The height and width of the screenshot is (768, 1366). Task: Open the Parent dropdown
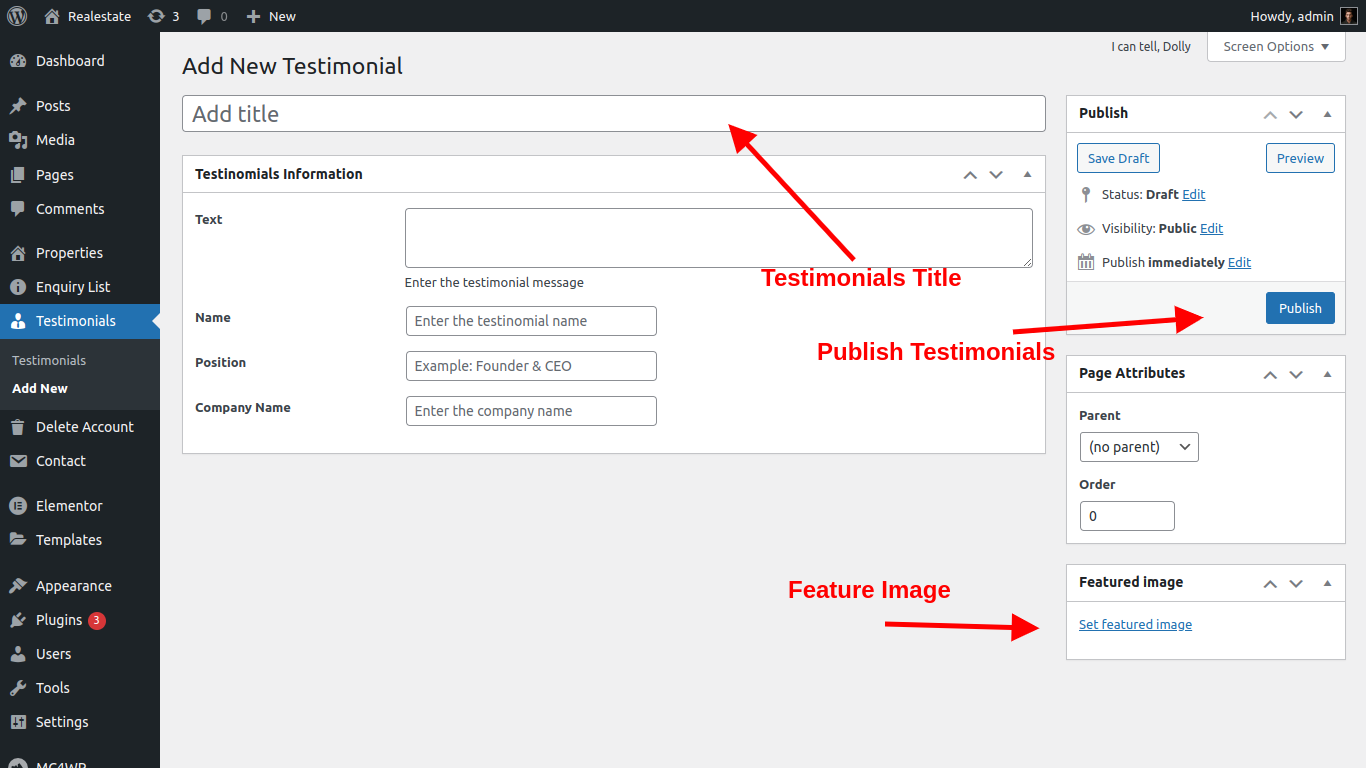[x=1139, y=447]
